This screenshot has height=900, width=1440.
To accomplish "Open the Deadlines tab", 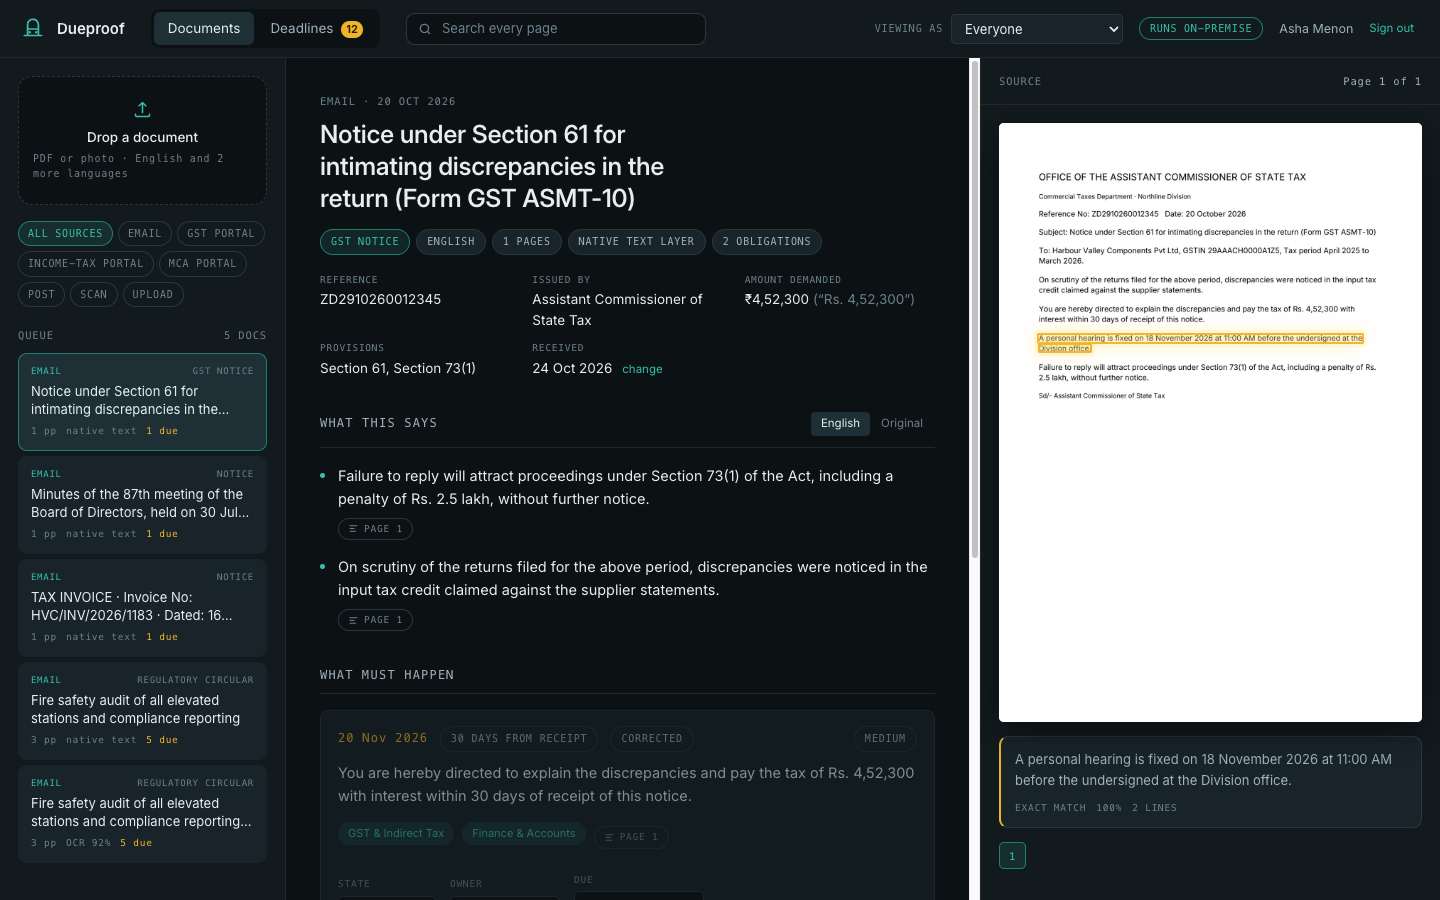I will pyautogui.click(x=316, y=29).
